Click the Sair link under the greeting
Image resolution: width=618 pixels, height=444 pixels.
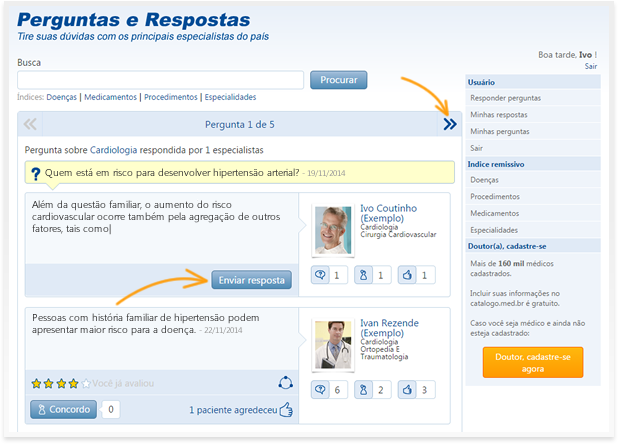point(591,66)
